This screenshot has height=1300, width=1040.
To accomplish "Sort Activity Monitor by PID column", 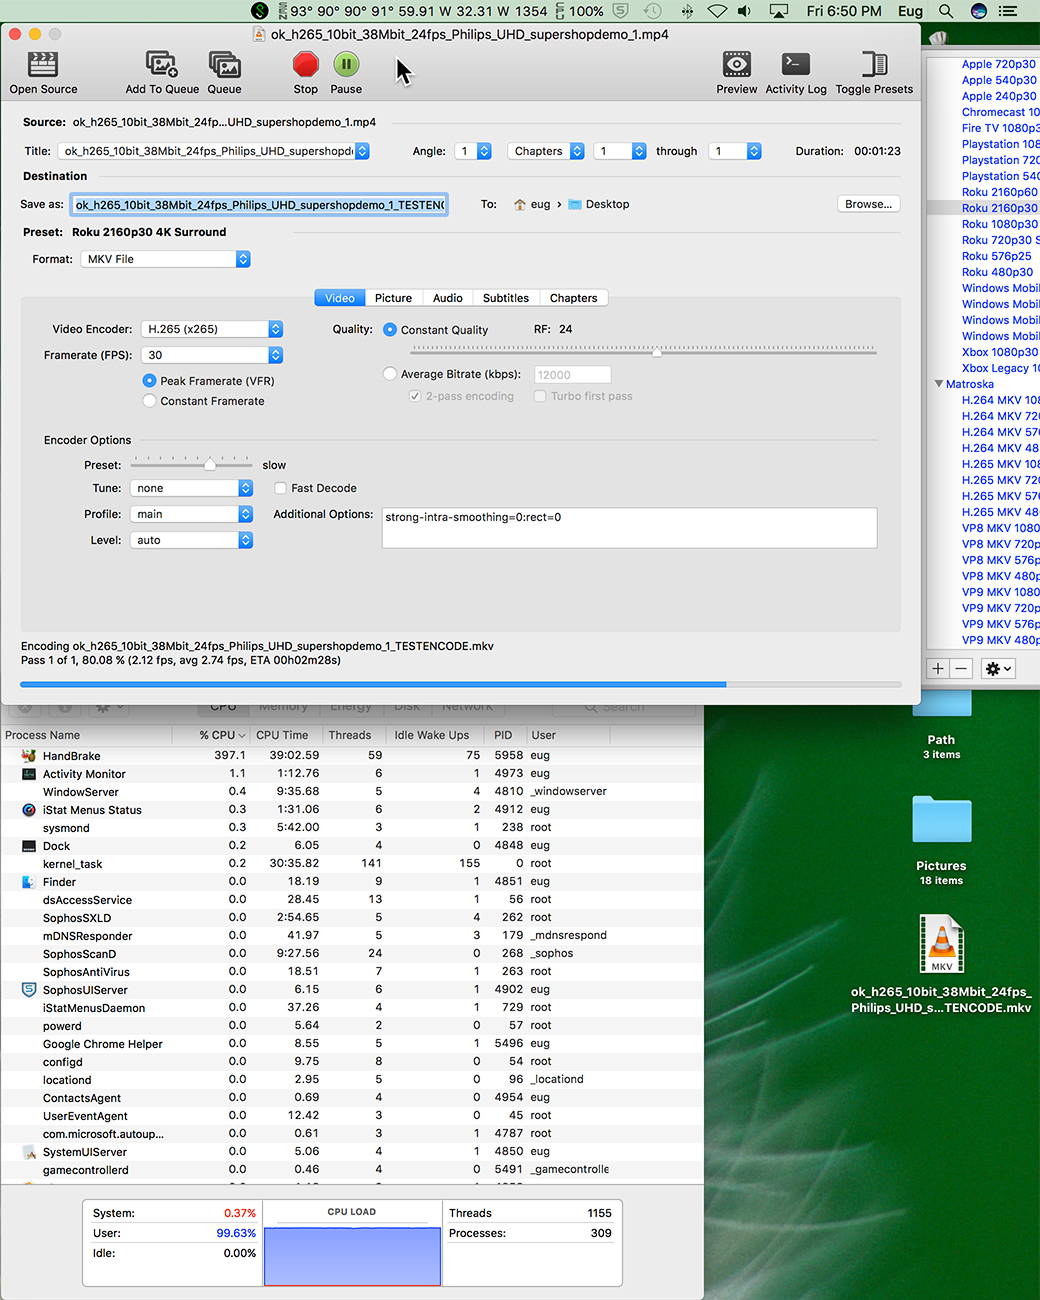I will click(506, 735).
